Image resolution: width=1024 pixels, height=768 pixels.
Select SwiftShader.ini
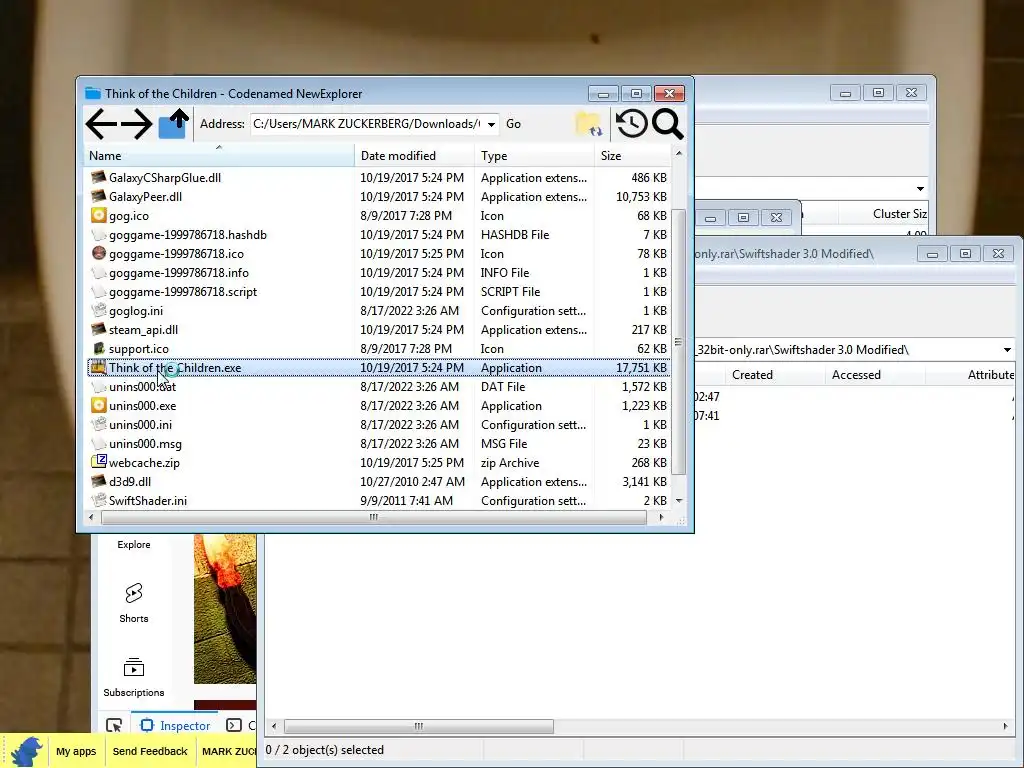point(148,500)
